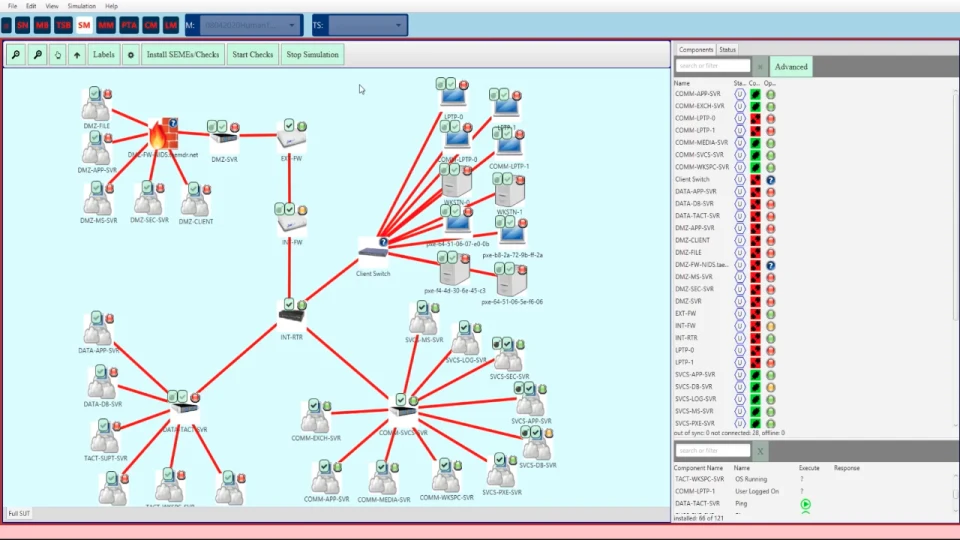960x540 pixels.
Task: Toggle the MM module button
Action: click(x=105, y=25)
